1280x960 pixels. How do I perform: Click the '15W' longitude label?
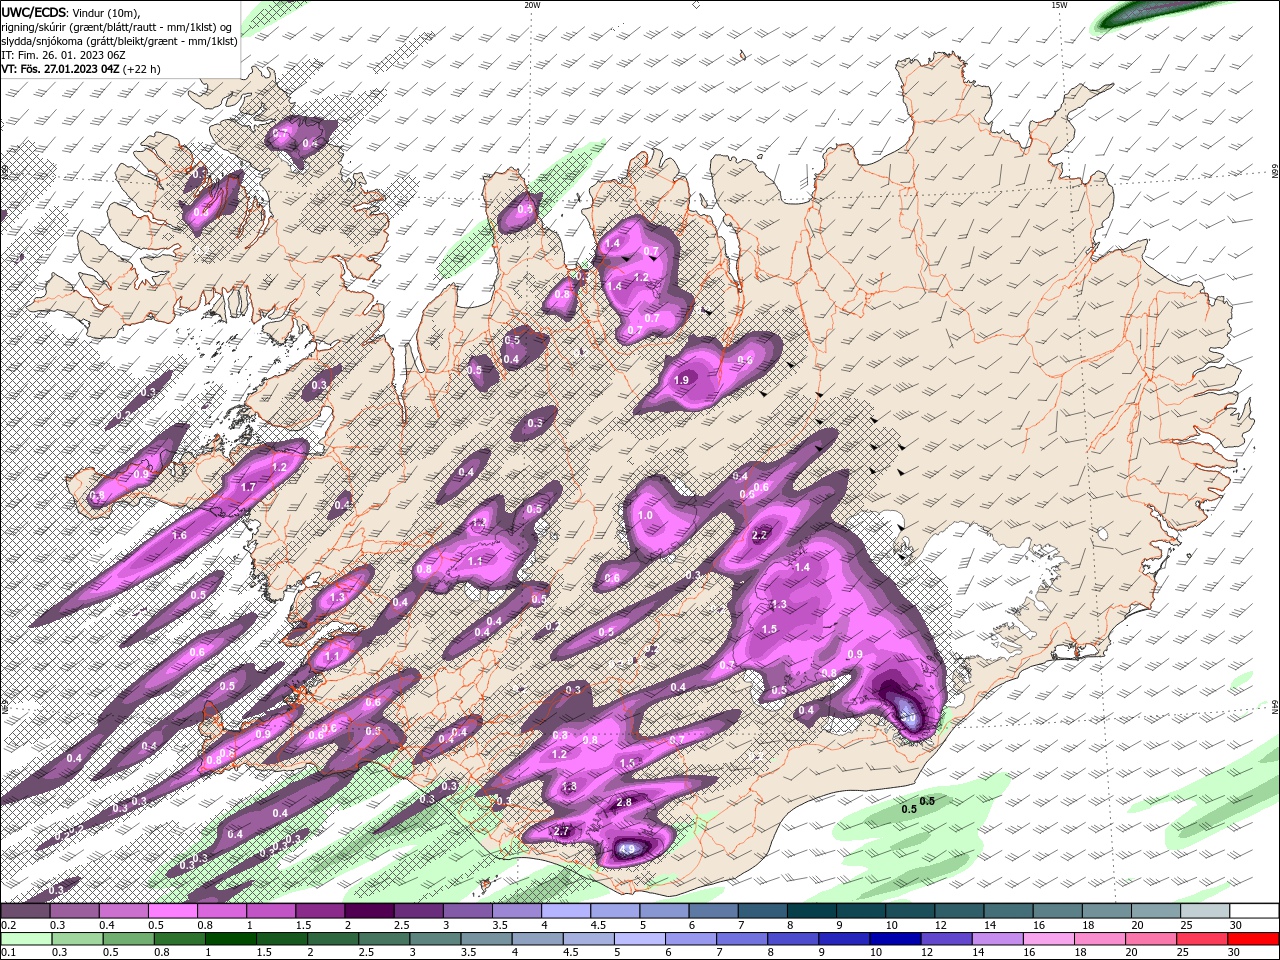click(1059, 5)
